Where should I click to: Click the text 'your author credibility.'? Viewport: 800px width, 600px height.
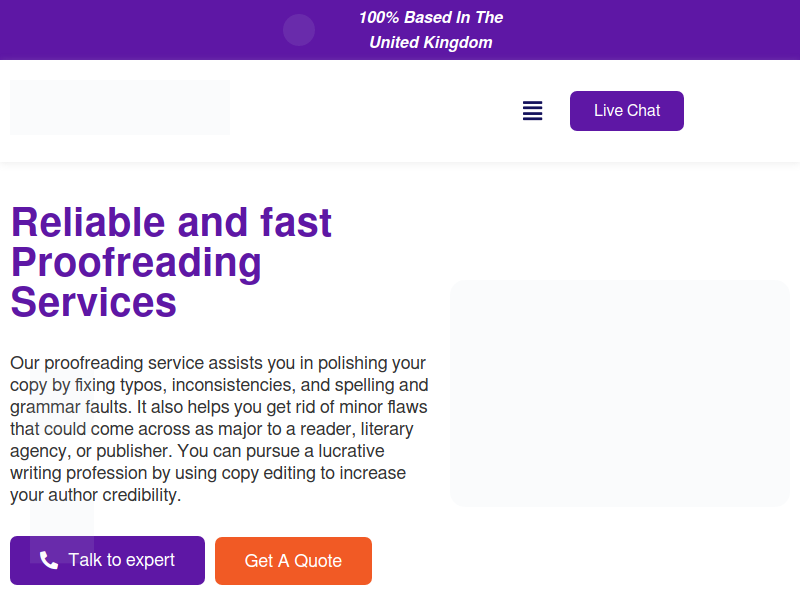(95, 495)
